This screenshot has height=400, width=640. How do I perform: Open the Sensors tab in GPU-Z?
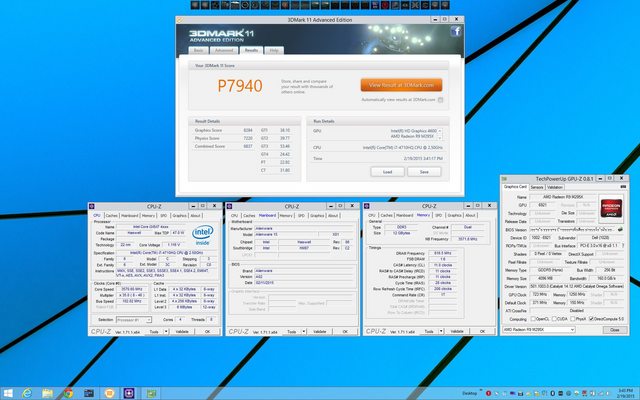pyautogui.click(x=537, y=187)
